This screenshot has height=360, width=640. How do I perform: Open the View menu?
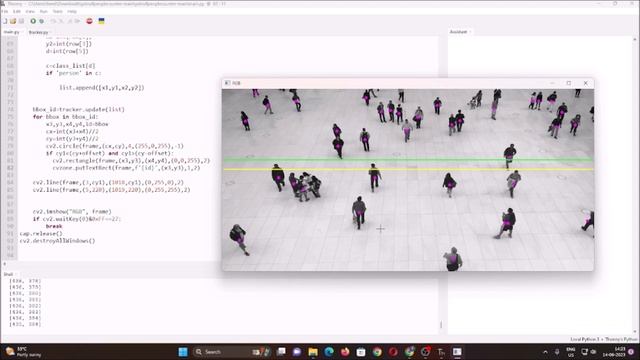coord(30,11)
